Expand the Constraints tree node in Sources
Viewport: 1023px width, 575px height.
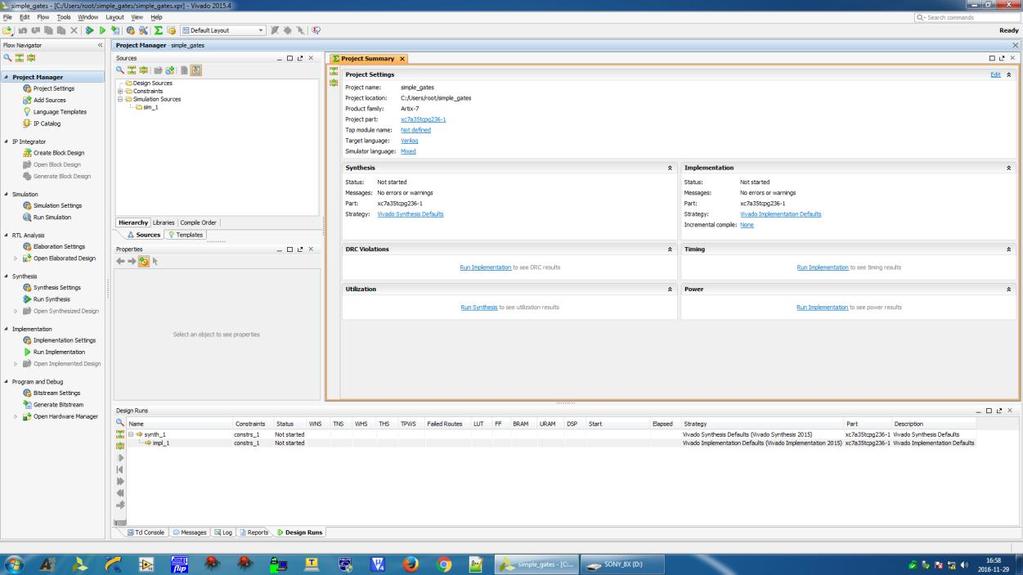(x=120, y=91)
